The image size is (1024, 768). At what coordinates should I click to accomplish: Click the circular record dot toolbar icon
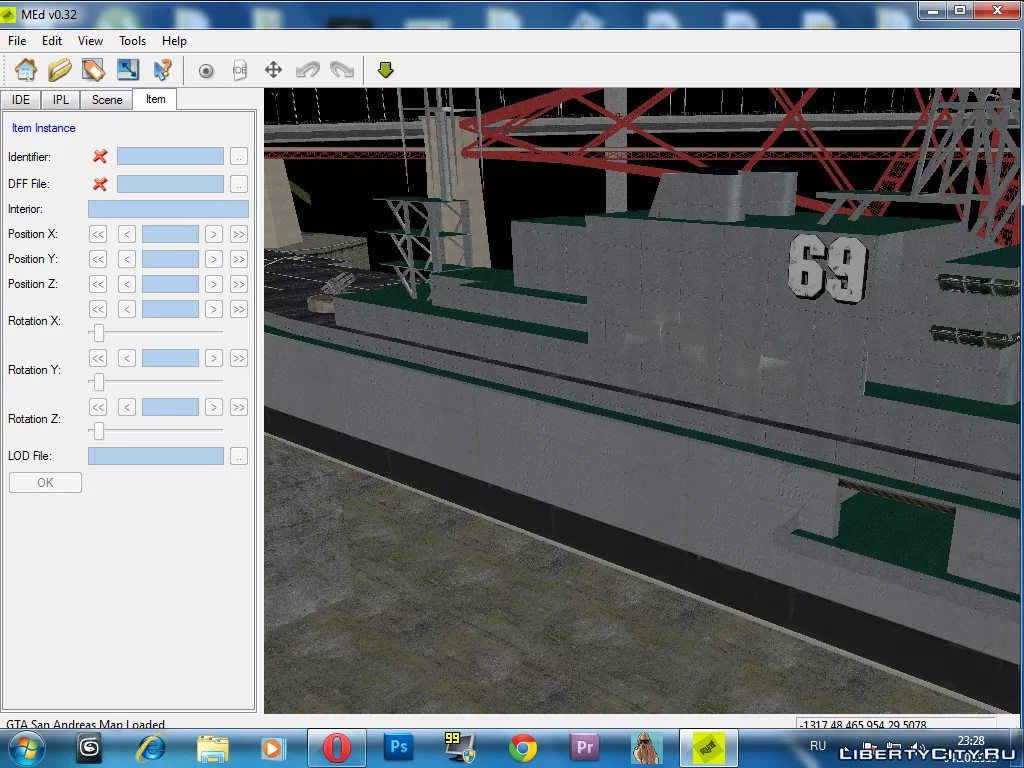coord(206,71)
